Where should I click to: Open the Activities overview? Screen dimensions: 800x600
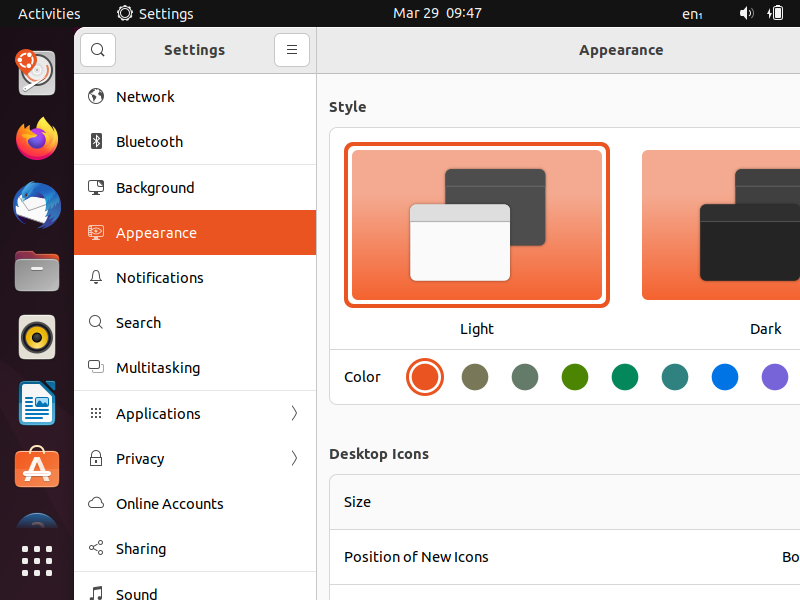tap(49, 14)
